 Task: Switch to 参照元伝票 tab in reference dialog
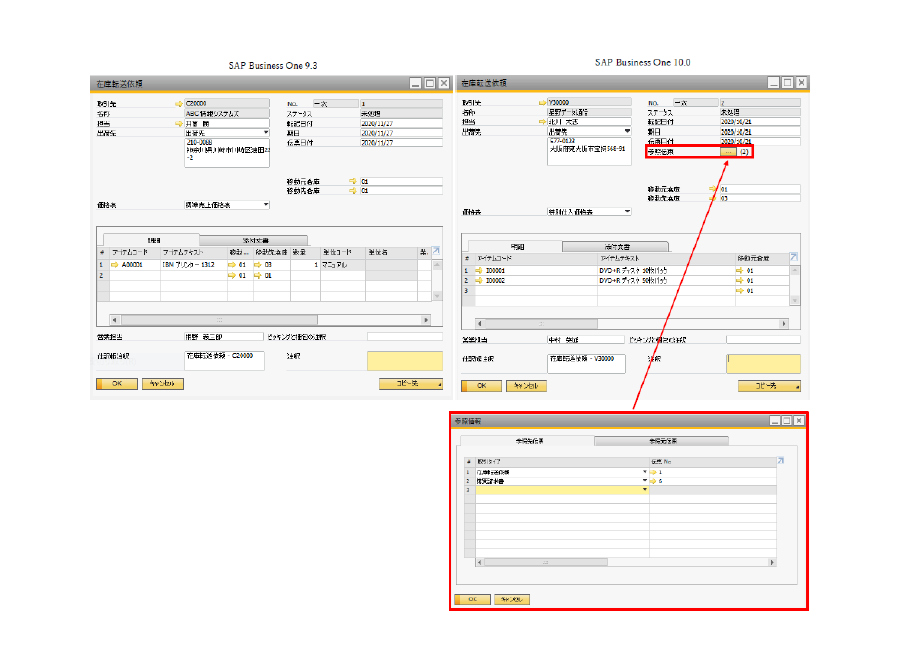tap(662, 441)
